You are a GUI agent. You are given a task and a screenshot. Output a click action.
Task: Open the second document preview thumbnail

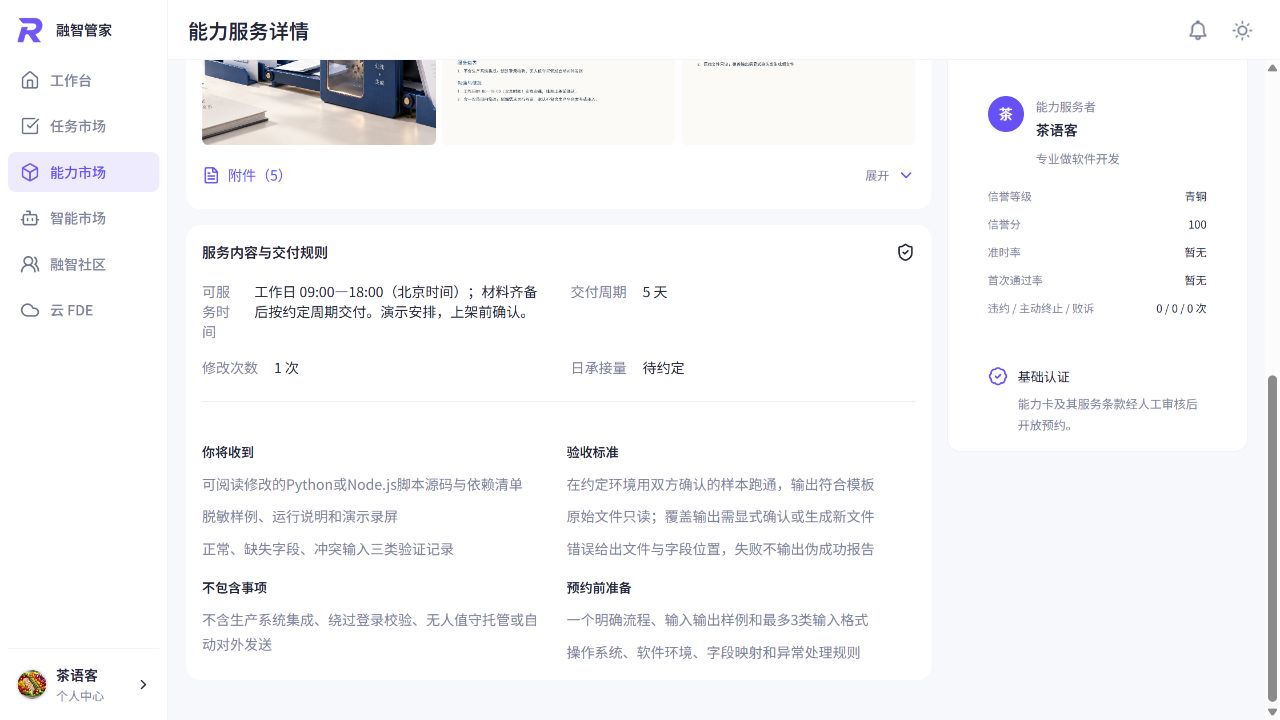coord(559,102)
